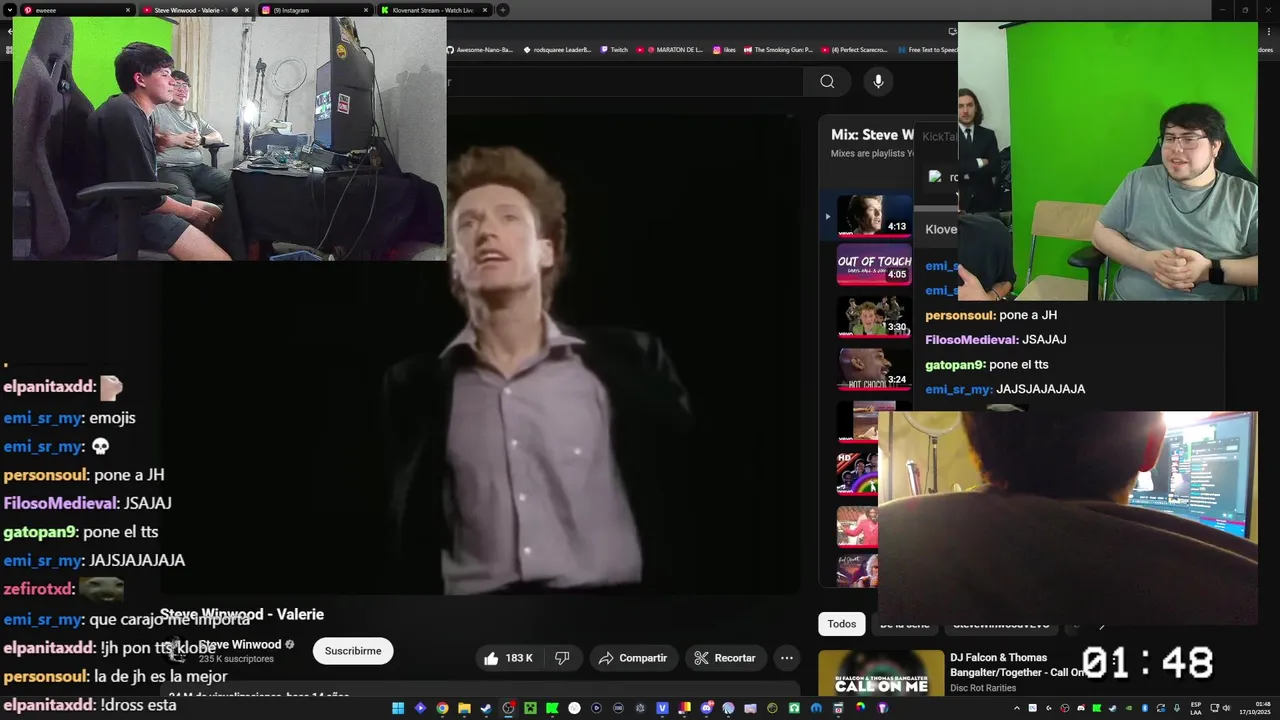Close the Instagram browser tab
This screenshot has width=1280, height=720.
point(366,10)
